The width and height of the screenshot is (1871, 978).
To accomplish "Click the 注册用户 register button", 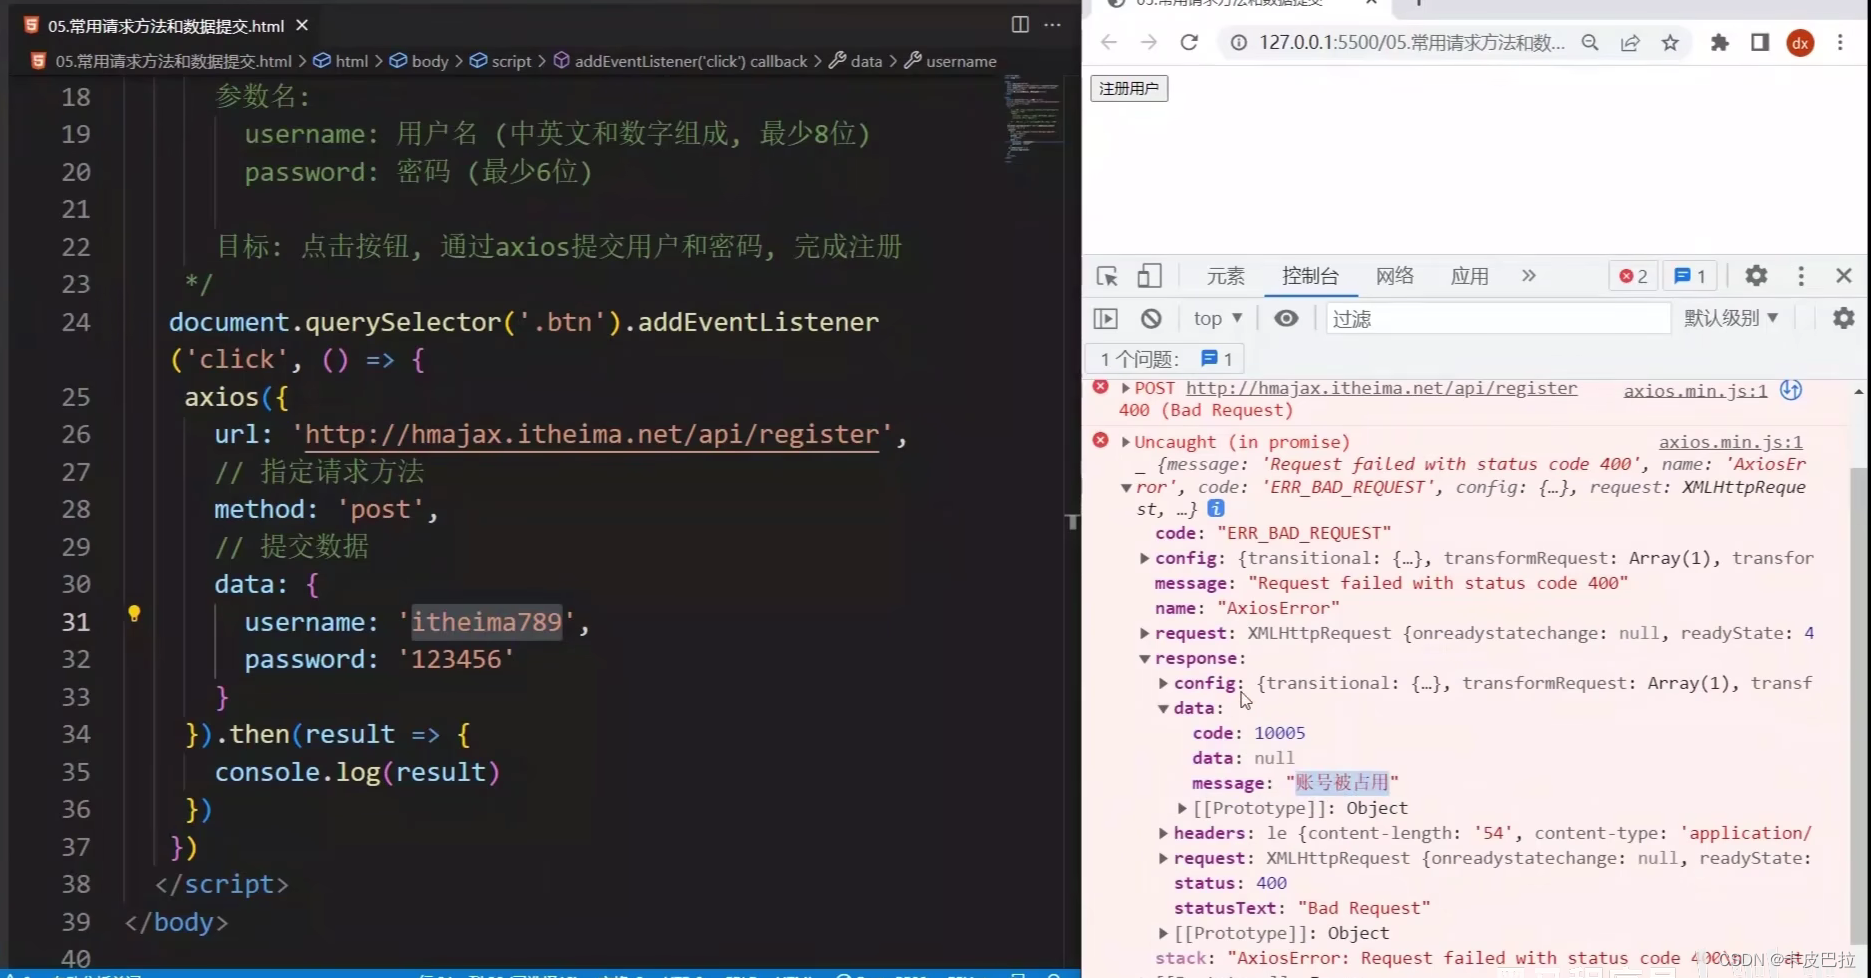I will [1128, 88].
